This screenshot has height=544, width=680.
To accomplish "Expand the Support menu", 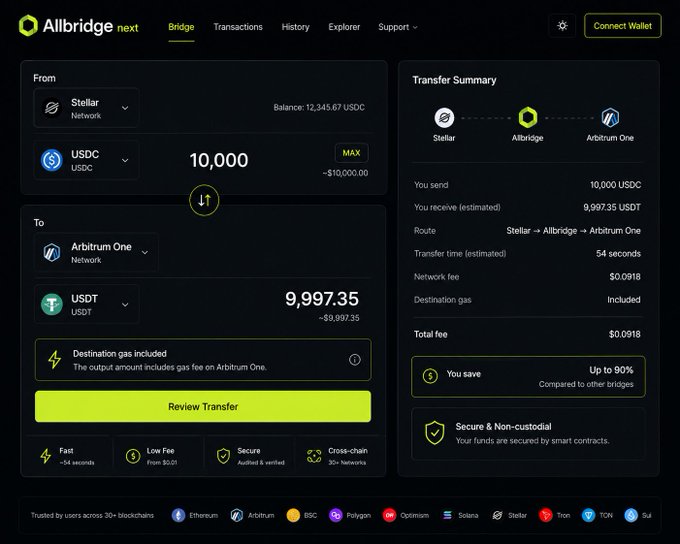I will (398, 27).
